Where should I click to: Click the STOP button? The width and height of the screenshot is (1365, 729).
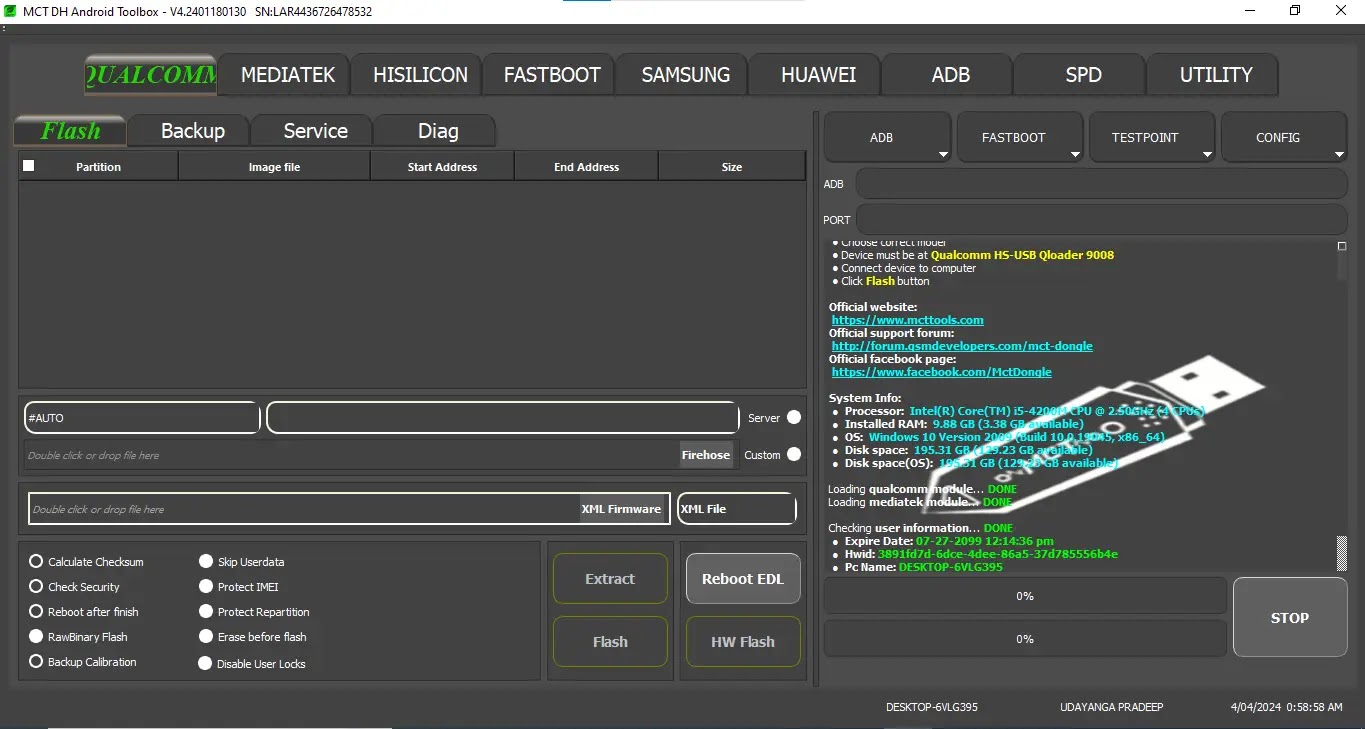coord(1290,618)
